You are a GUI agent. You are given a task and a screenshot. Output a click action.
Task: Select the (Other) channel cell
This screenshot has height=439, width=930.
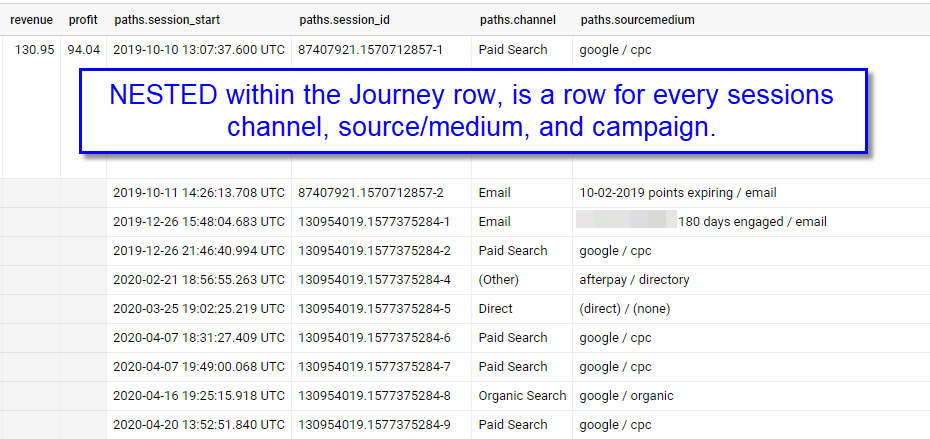click(x=499, y=279)
